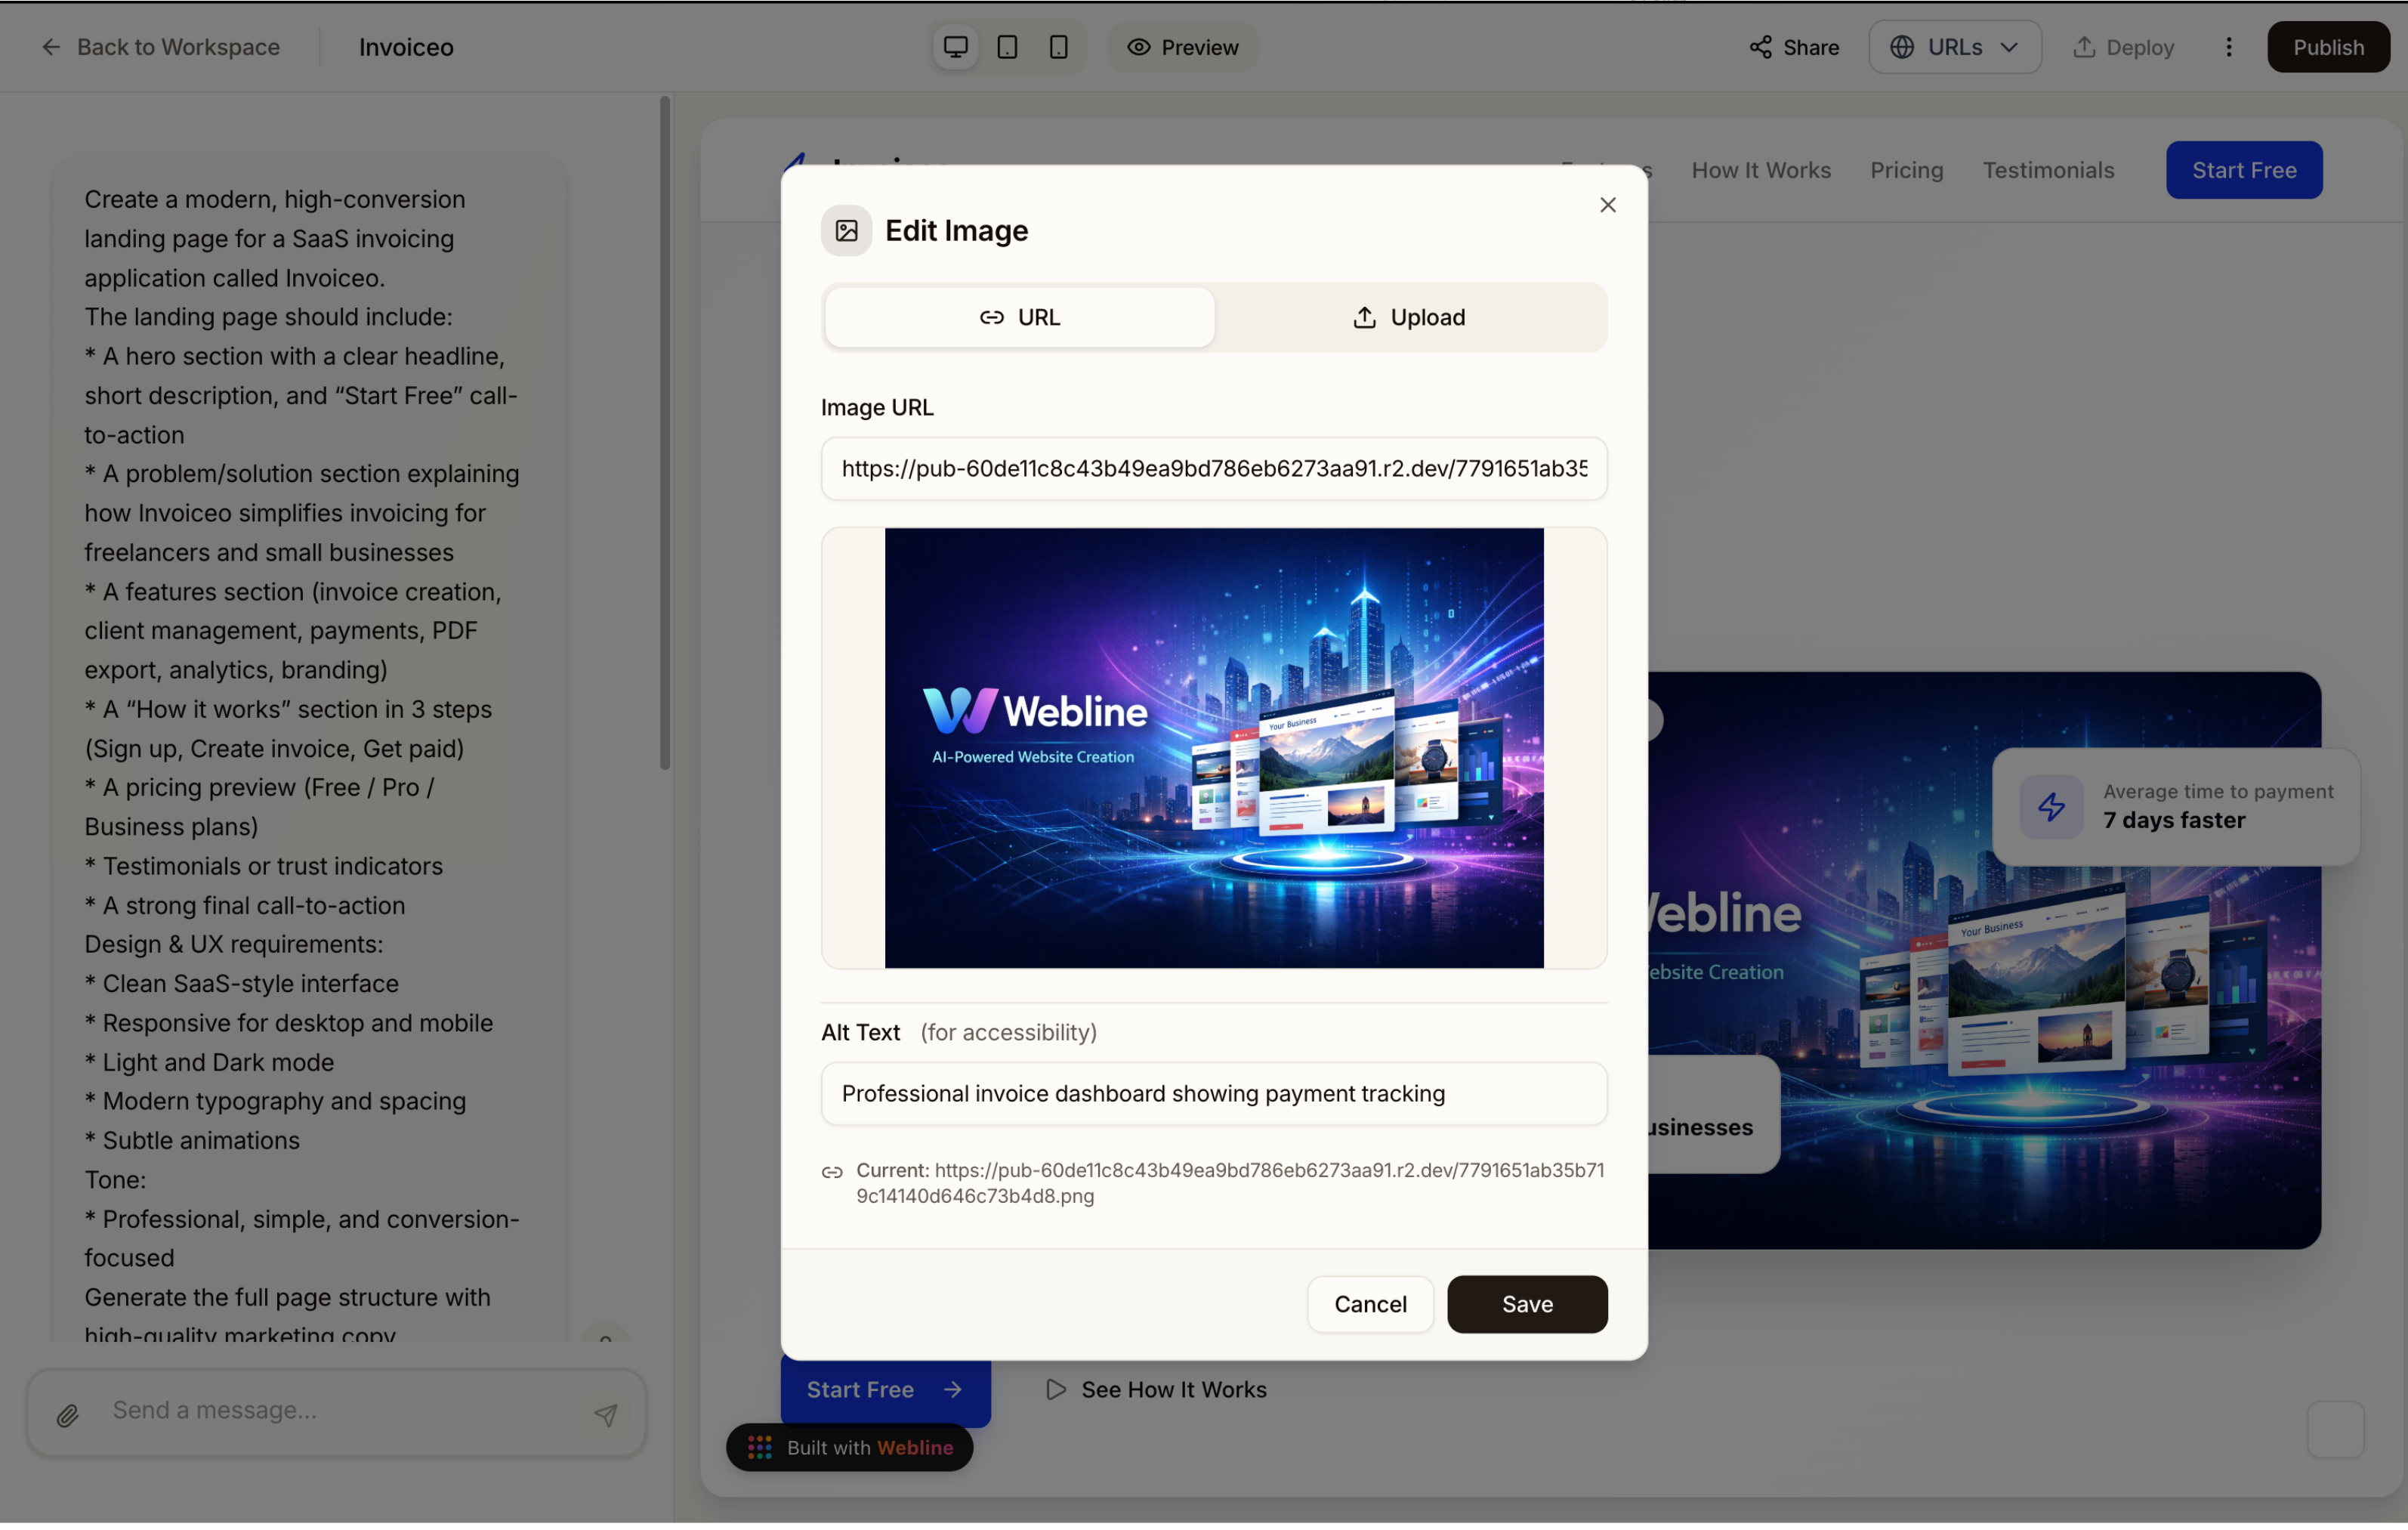Click the attachment paperclip icon
The height and width of the screenshot is (1530, 2408).
pyautogui.click(x=67, y=1415)
